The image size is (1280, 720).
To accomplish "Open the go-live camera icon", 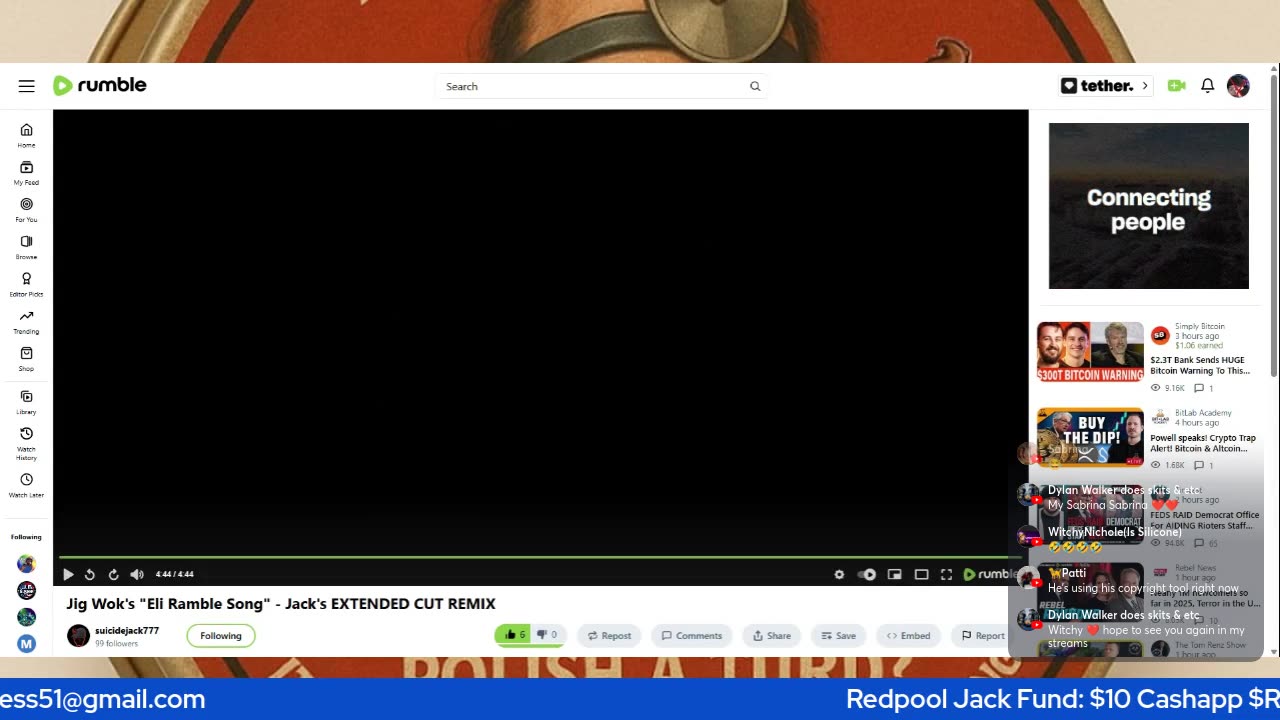I will tap(1177, 86).
